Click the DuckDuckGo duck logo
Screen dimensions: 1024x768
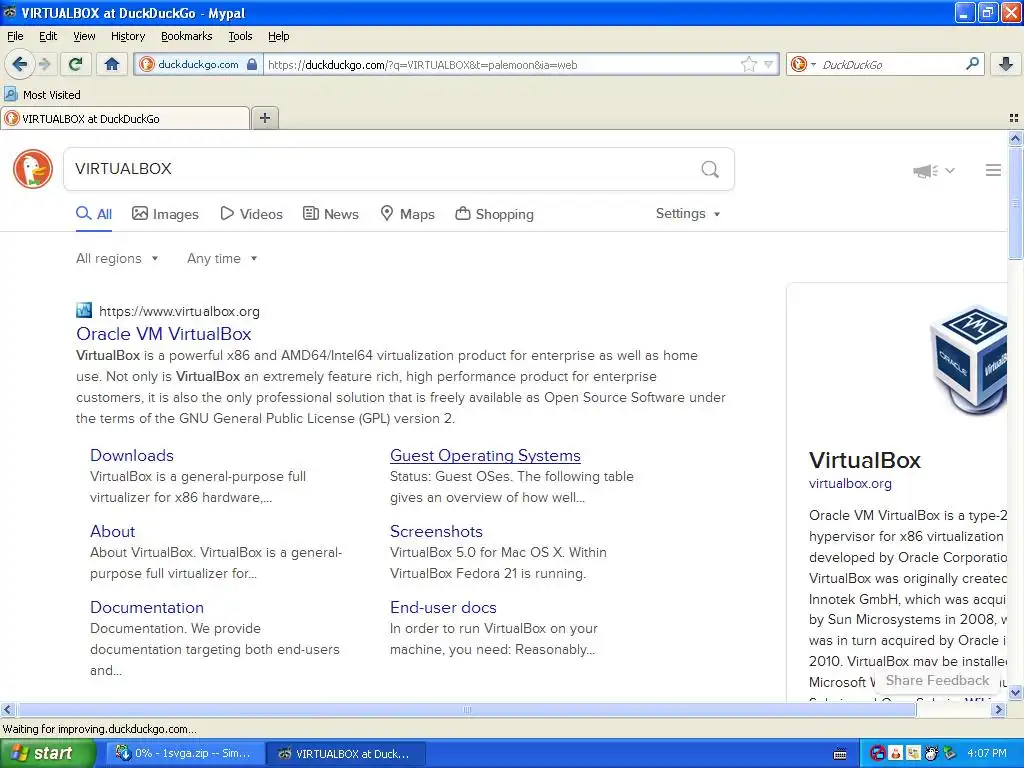33,169
